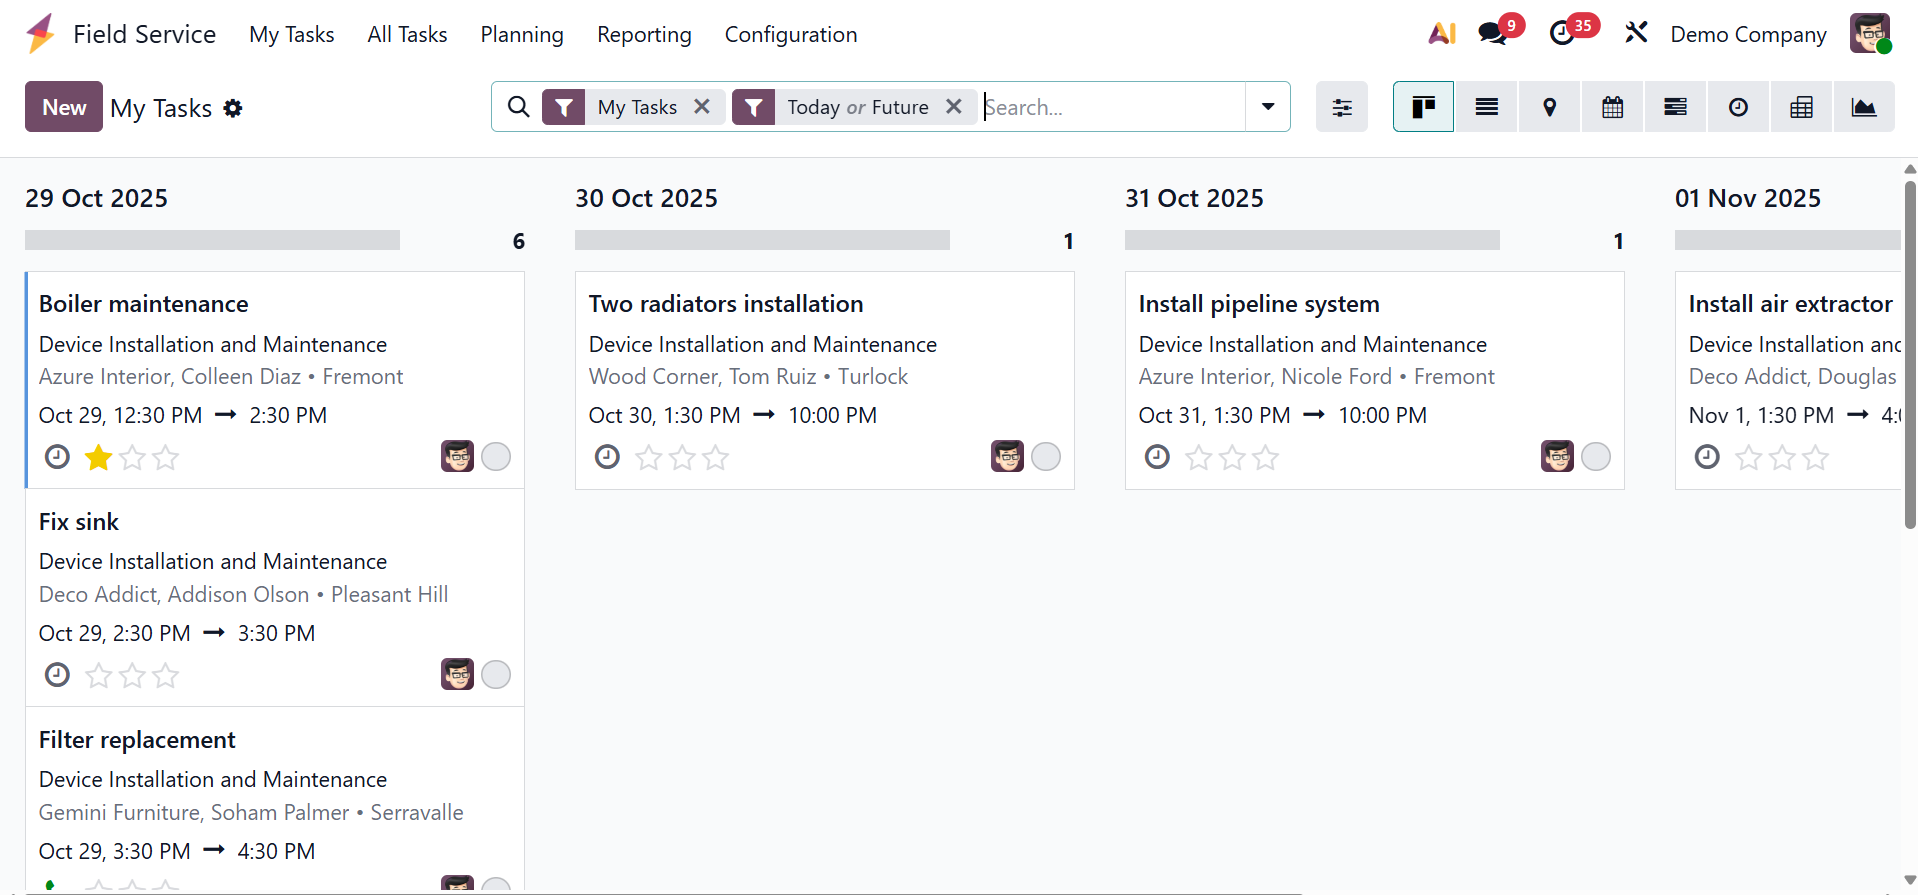The height and width of the screenshot is (895, 1918).
Task: Open the calendar view
Action: click(1612, 107)
